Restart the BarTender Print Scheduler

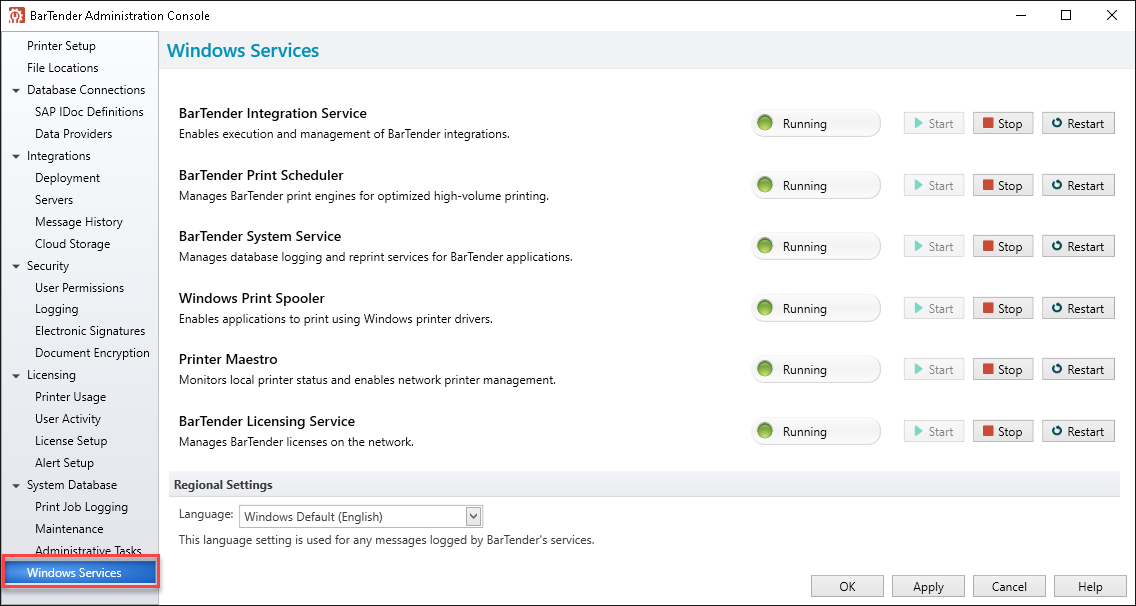tap(1078, 186)
